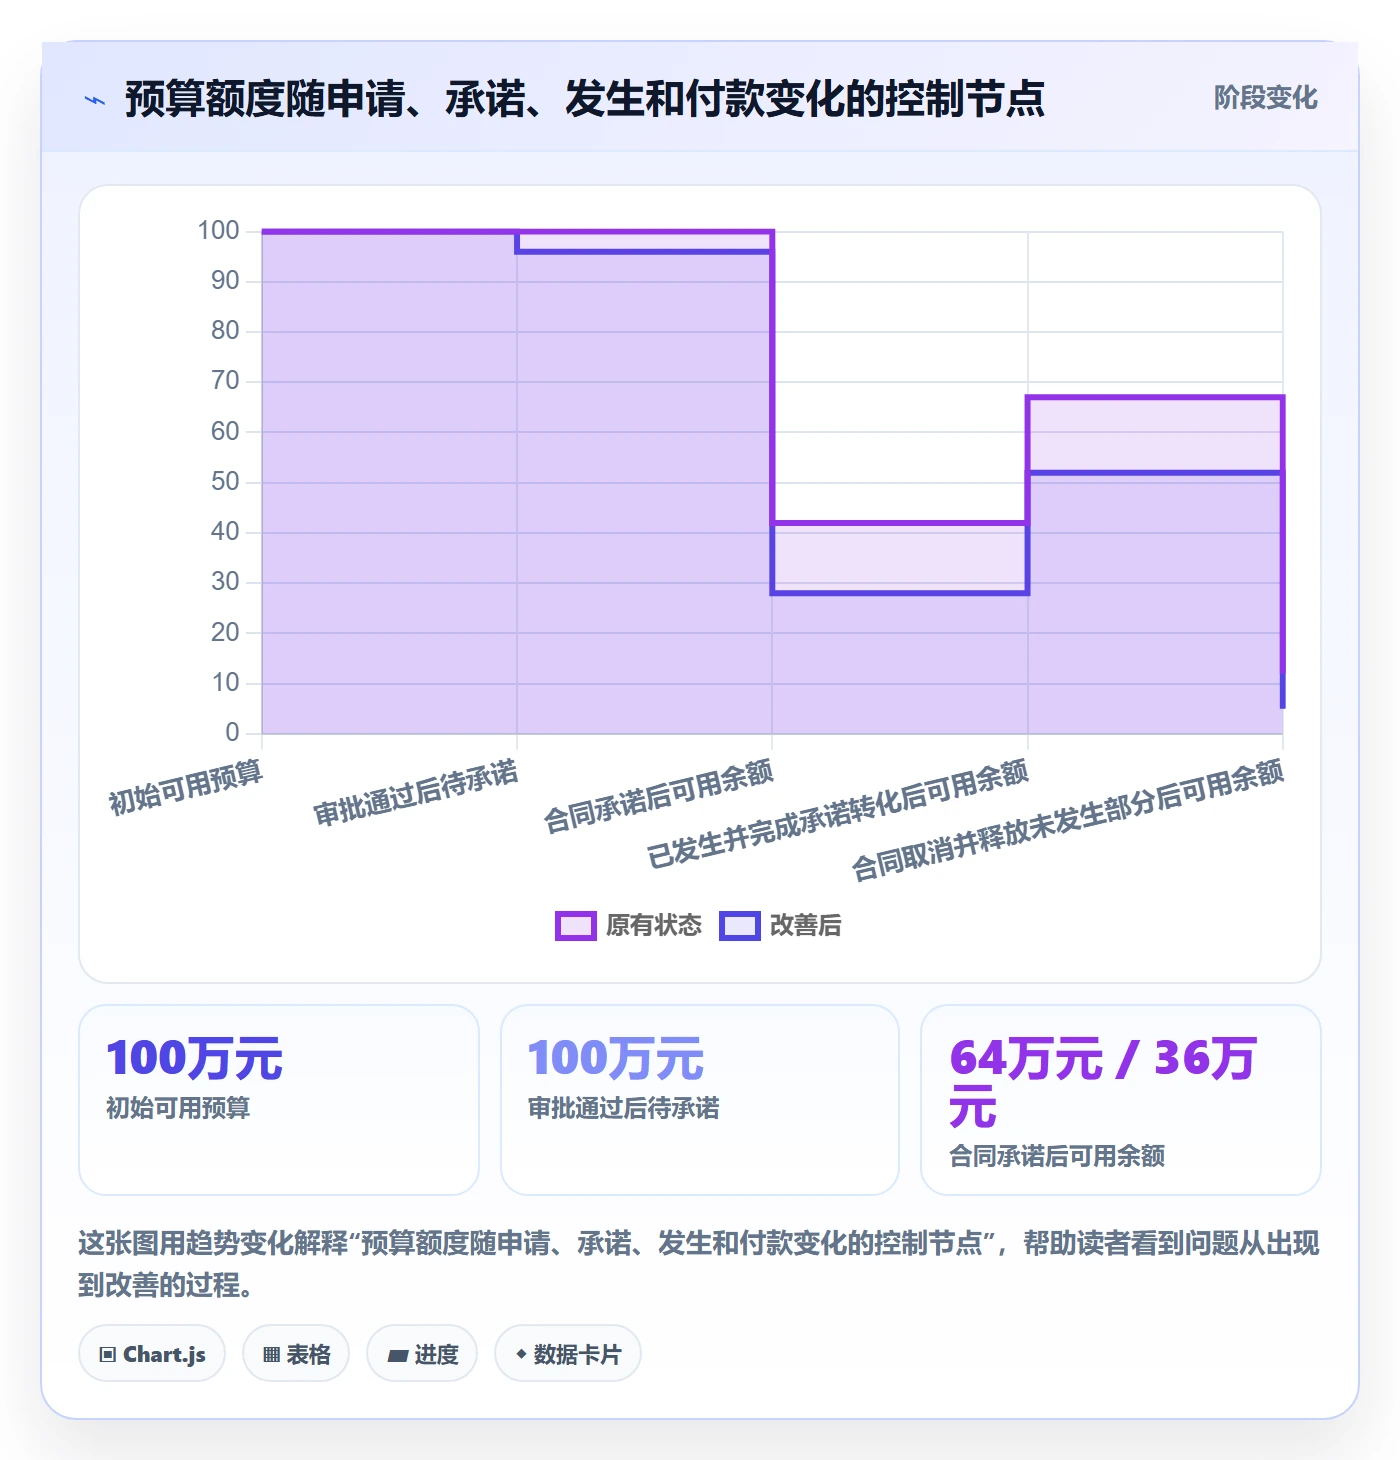Click the description paragraph starting 这张图用趋势变化
1400x1460 pixels.
pyautogui.click(x=699, y=1264)
